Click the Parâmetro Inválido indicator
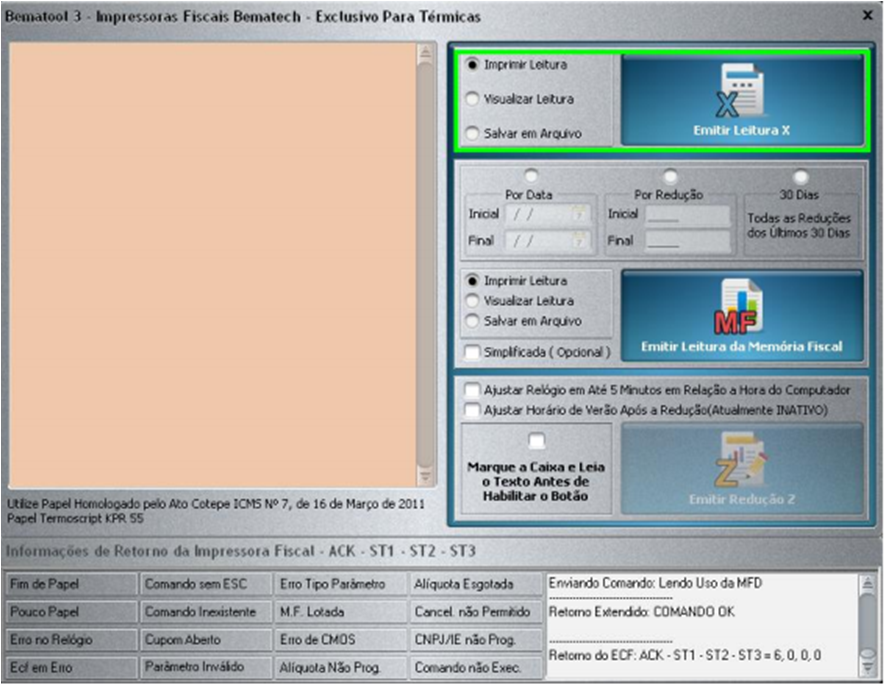The image size is (888, 687). pos(206,668)
